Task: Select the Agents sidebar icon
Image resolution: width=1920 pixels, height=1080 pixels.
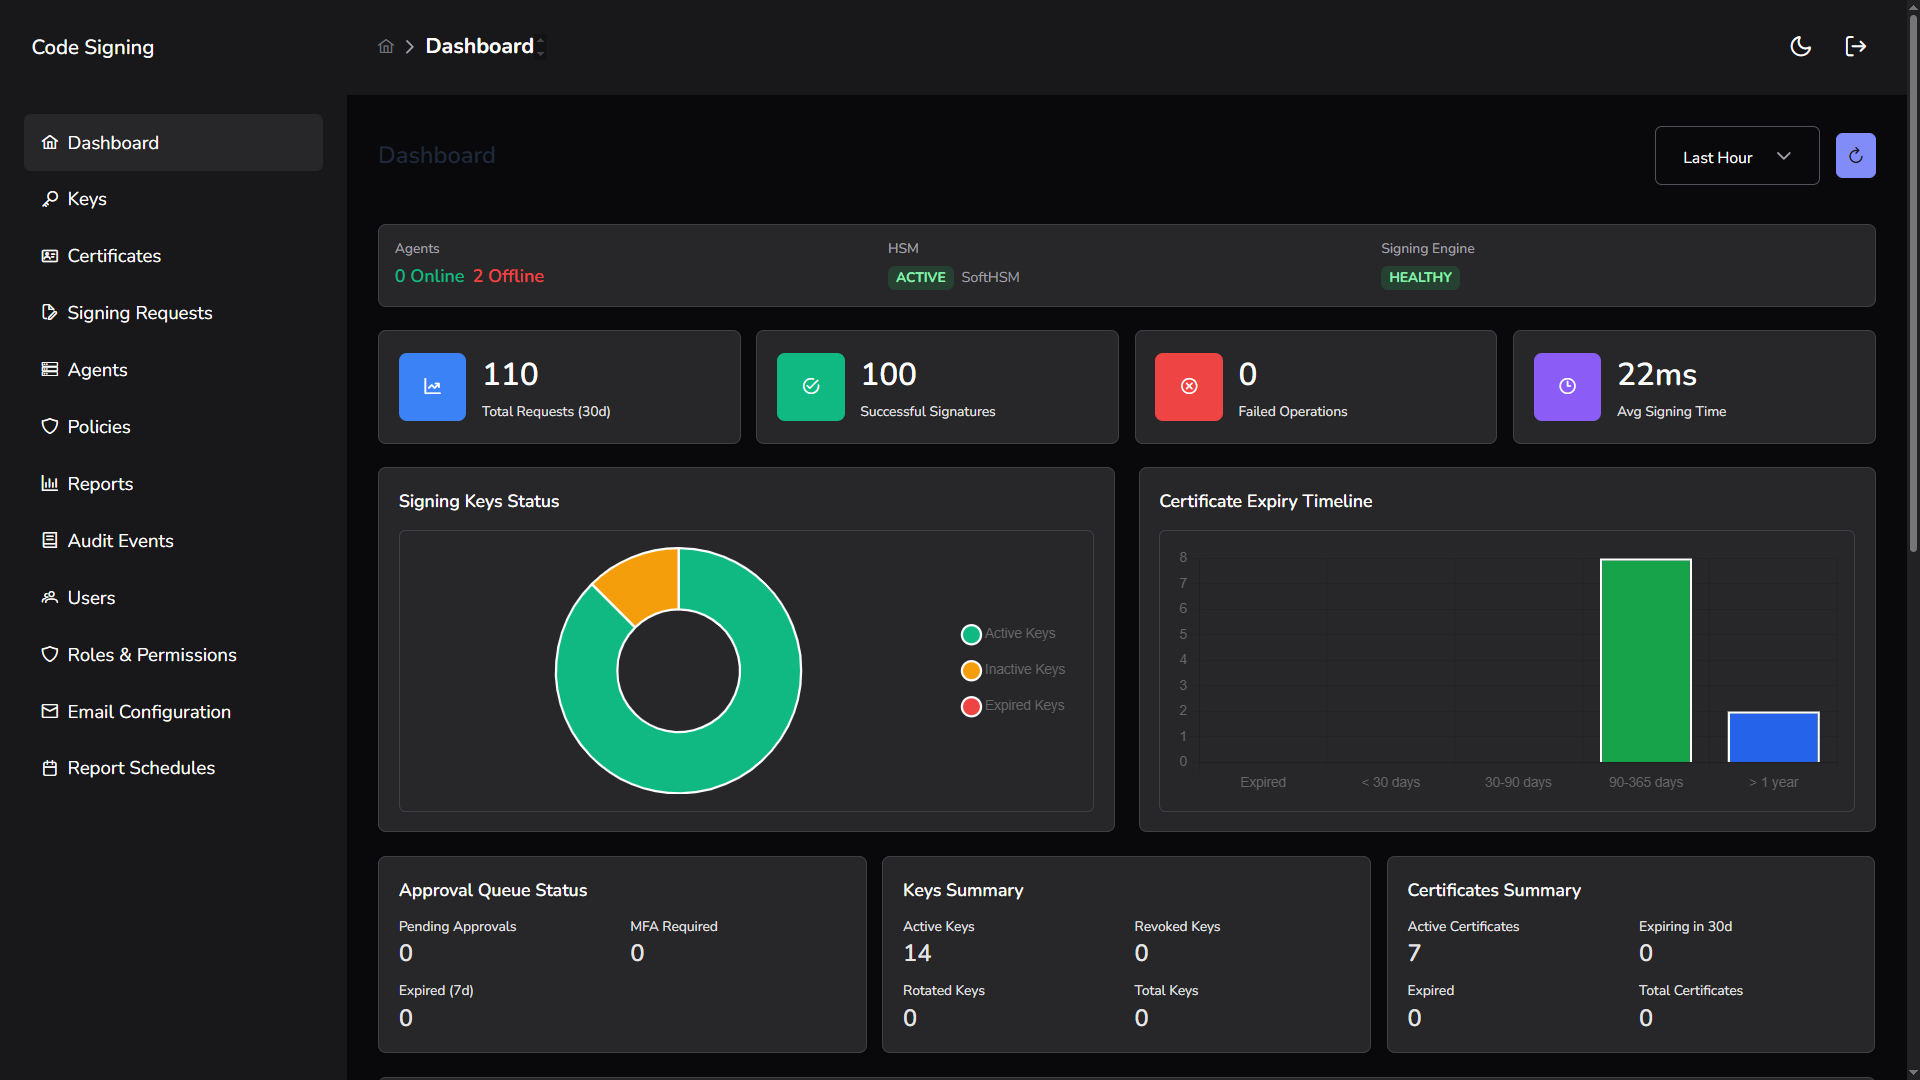Action: pos(50,370)
